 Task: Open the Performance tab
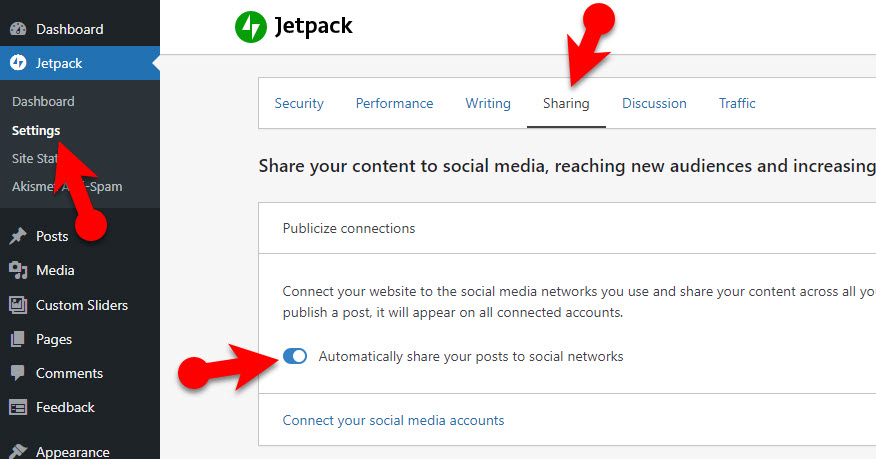[x=394, y=103]
